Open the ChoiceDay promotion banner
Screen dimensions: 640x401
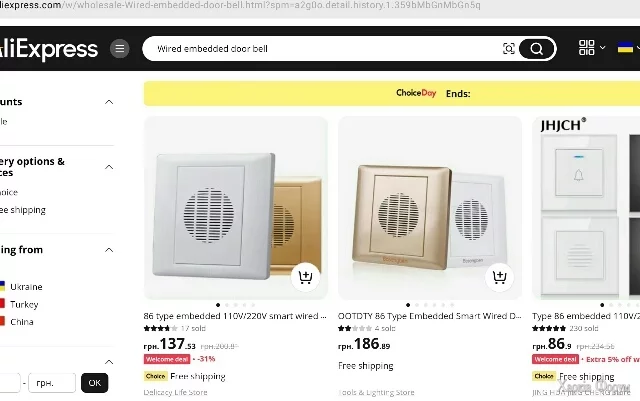tap(391, 93)
